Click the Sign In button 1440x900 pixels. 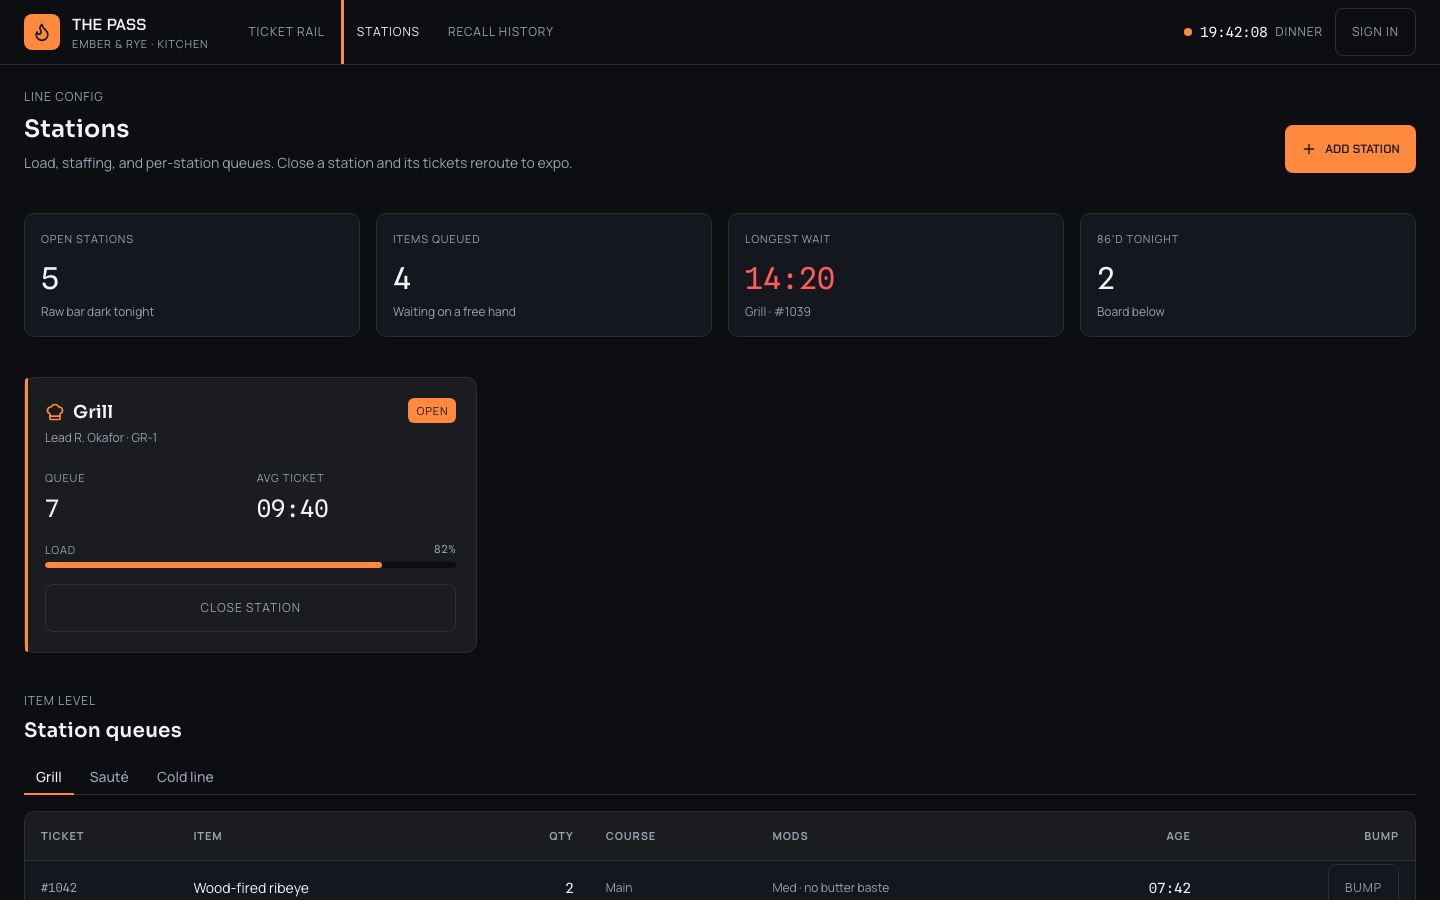tap(1375, 32)
